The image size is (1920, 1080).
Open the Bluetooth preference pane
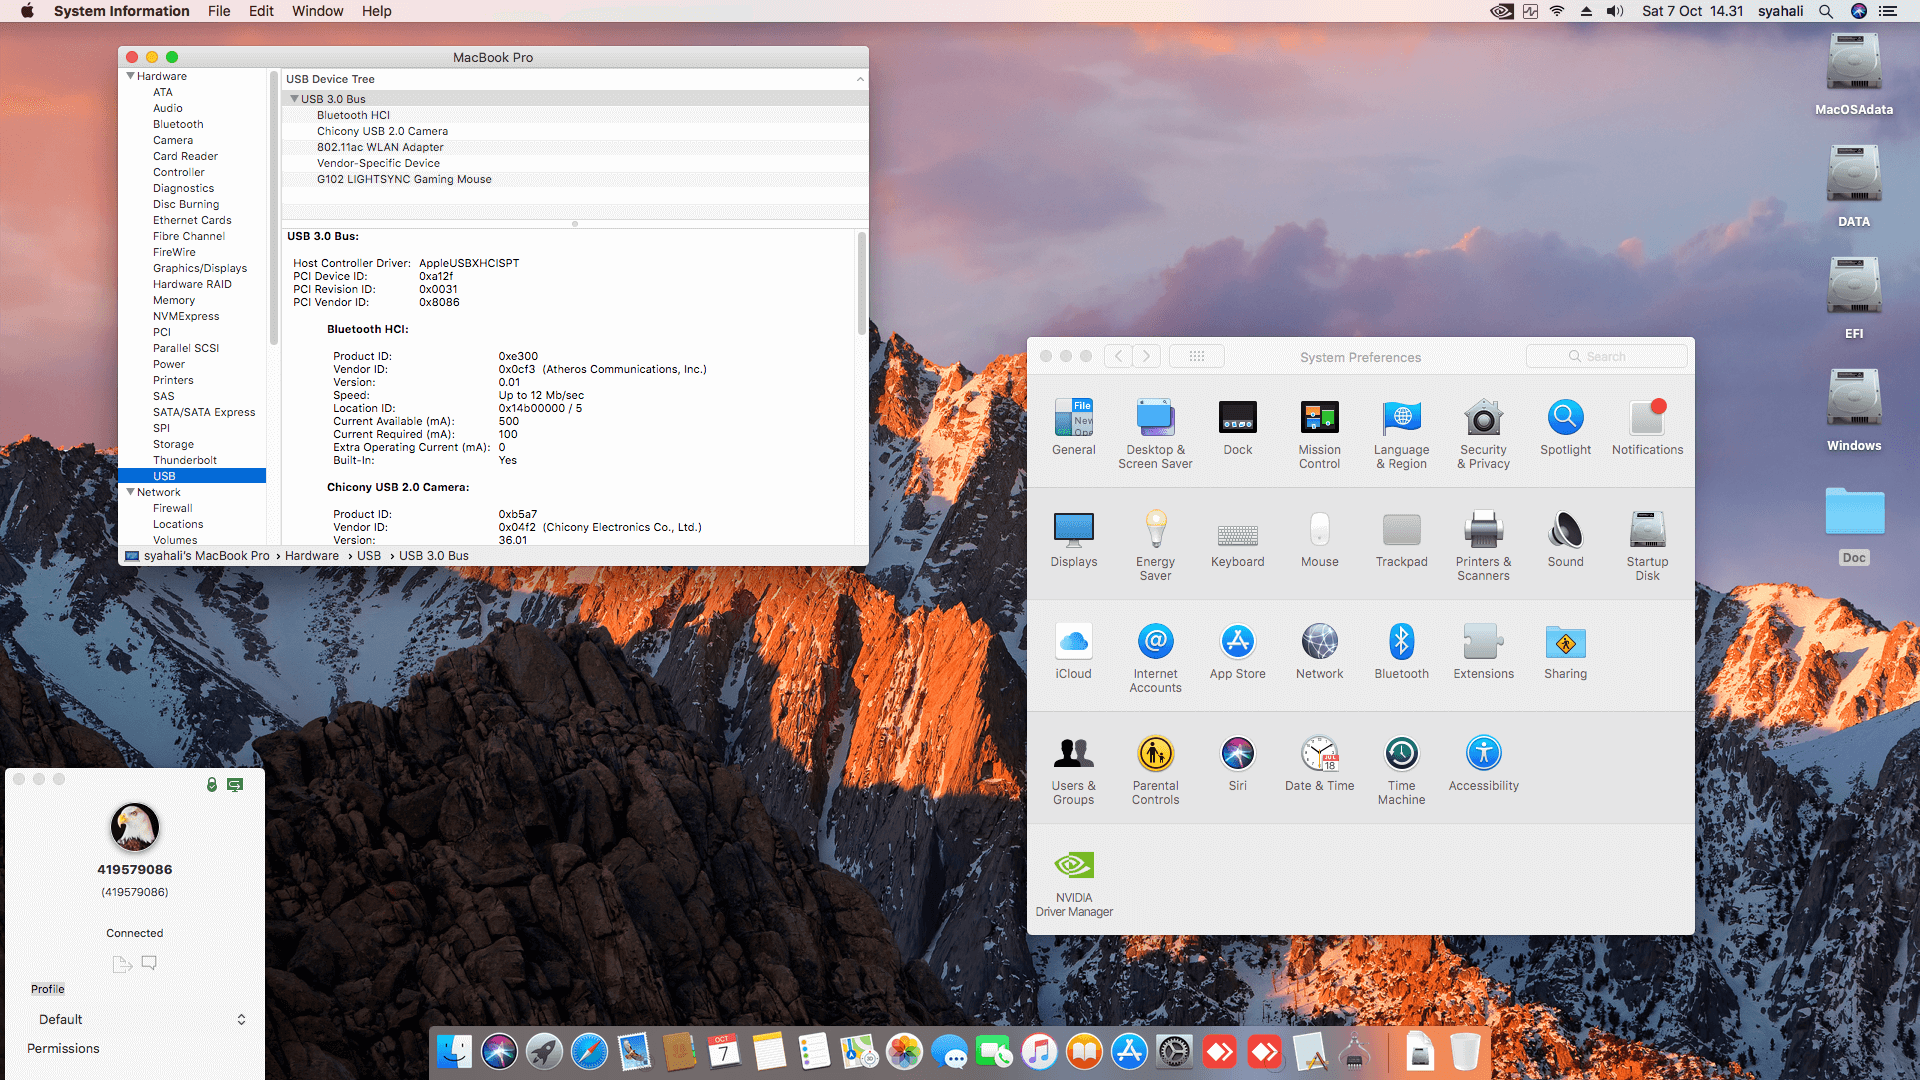coord(1401,643)
